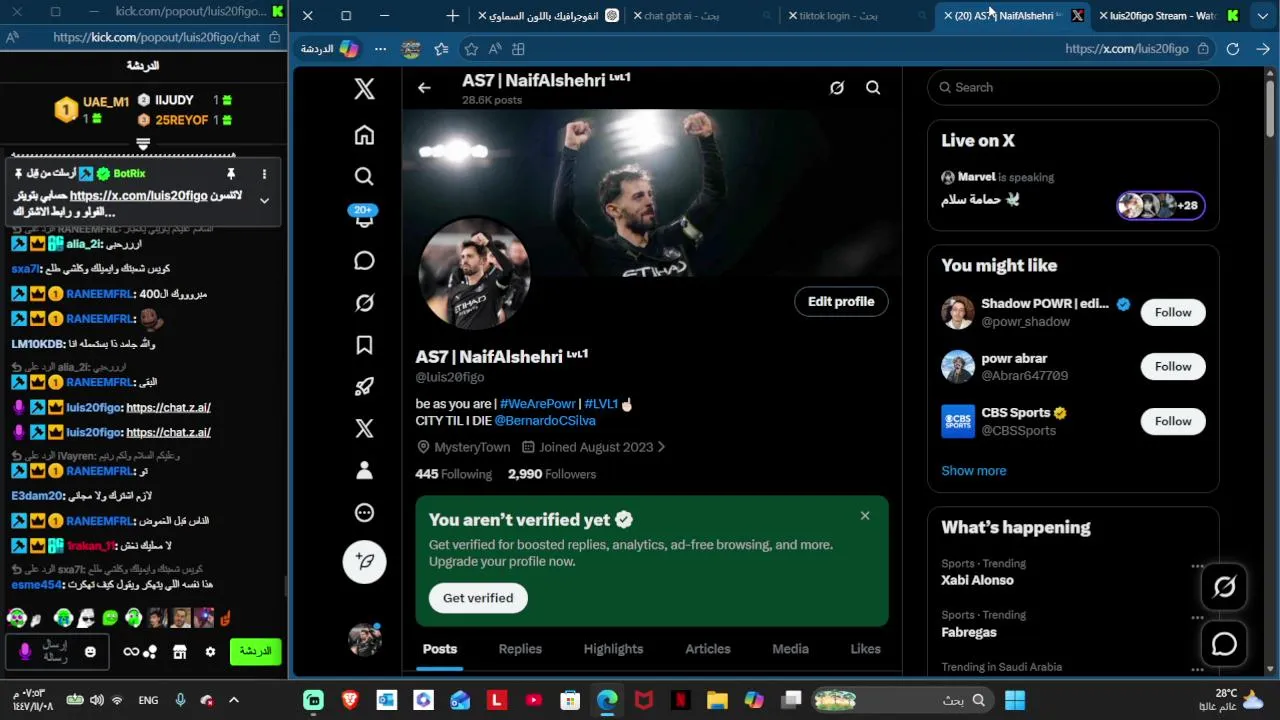
Task: Click purple microphone in Kick message box
Action: tap(25, 652)
